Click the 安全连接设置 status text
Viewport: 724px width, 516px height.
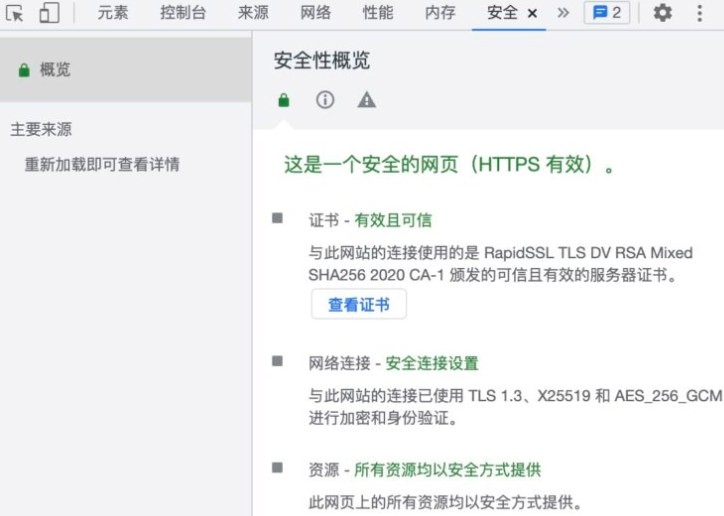tap(432, 363)
